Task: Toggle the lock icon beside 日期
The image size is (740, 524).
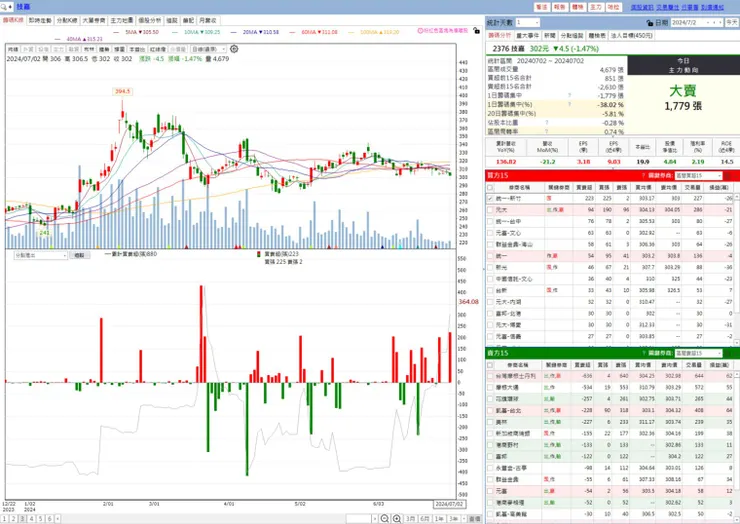Action: pos(649,23)
